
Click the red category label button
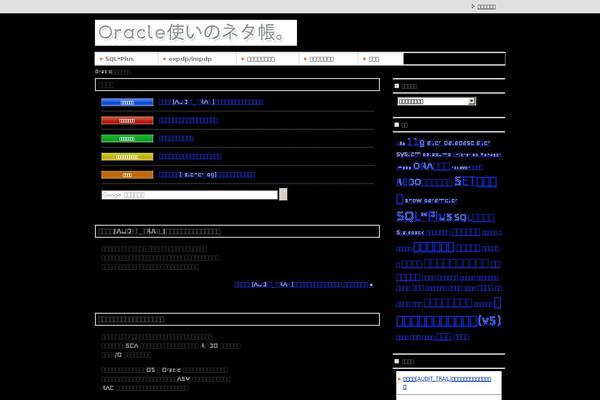pos(127,121)
